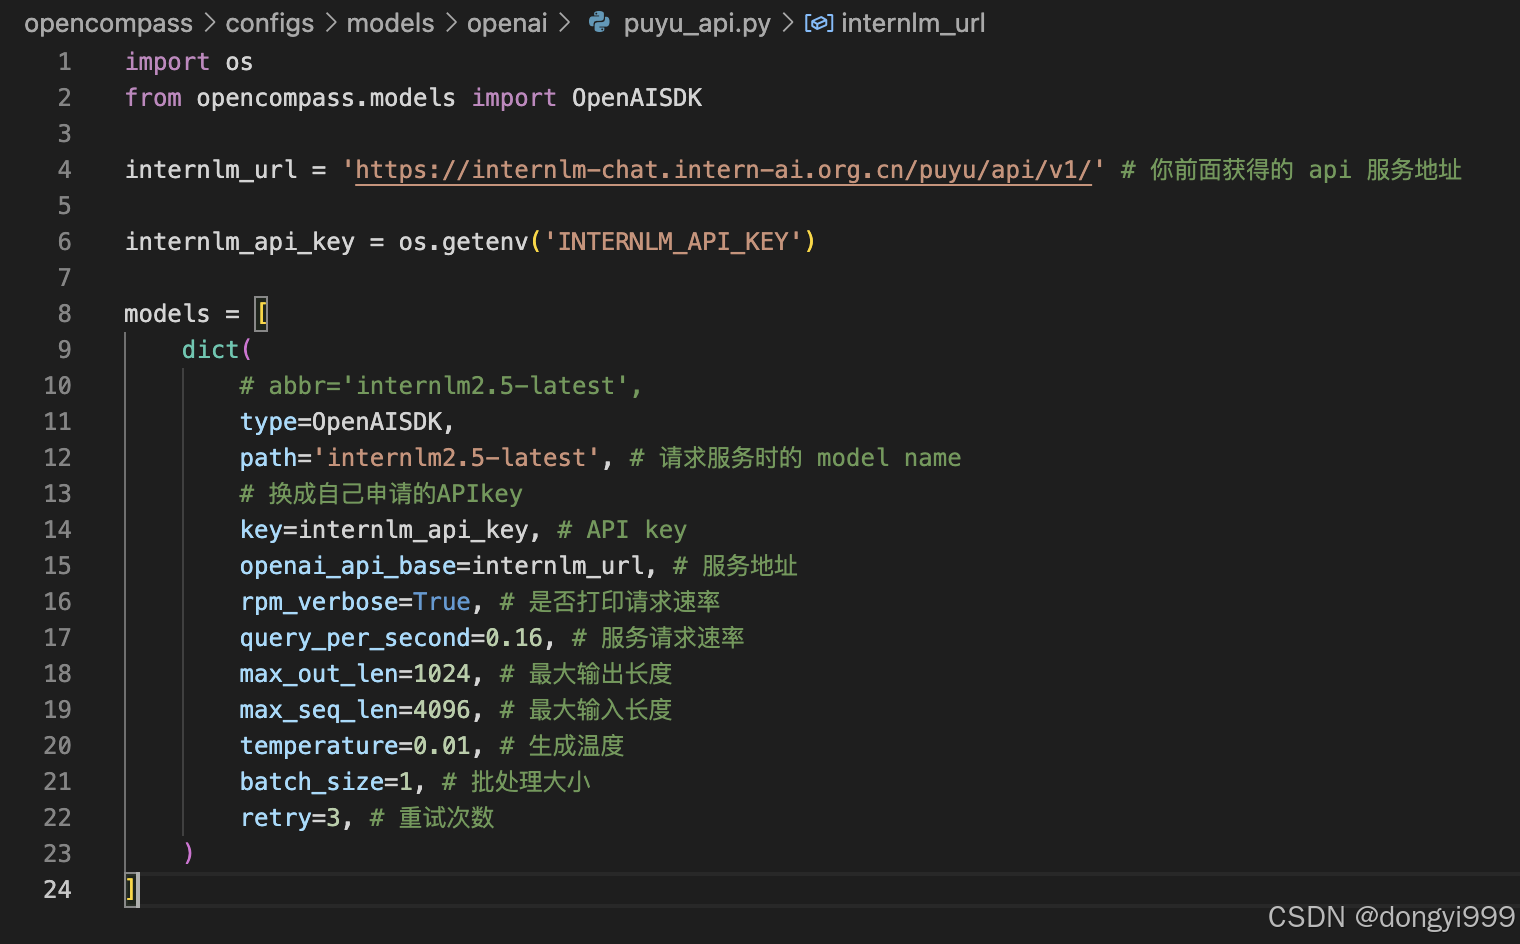Click line number 4 in the gutter
Viewport: 1520px width, 944px height.
(x=64, y=169)
